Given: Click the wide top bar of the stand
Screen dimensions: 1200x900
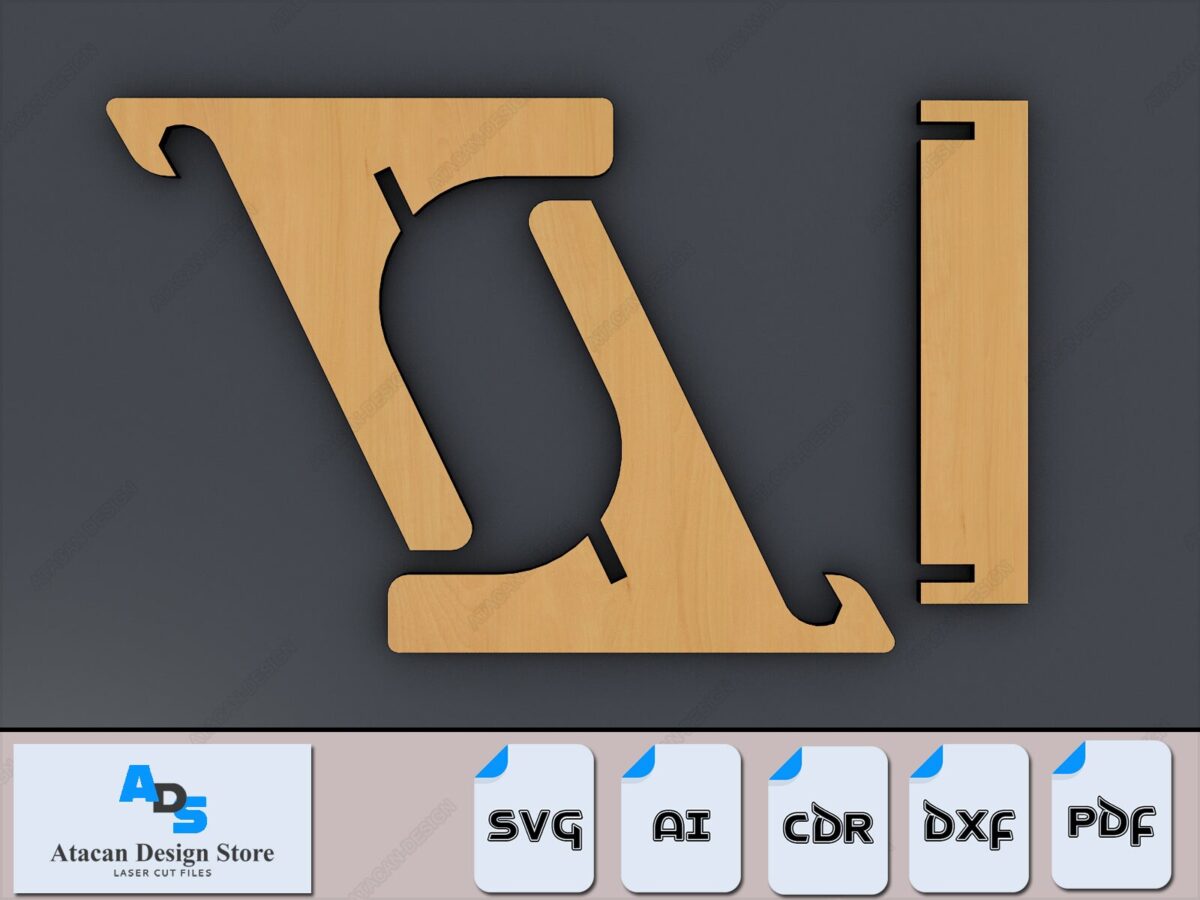Looking at the screenshot, I should pos(400,130).
